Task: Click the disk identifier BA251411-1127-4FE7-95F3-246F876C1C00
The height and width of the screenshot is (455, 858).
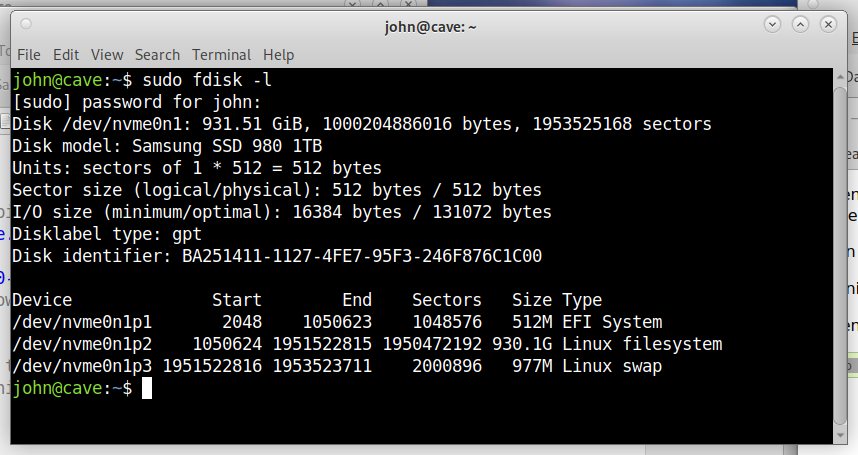Action: [x=362, y=256]
